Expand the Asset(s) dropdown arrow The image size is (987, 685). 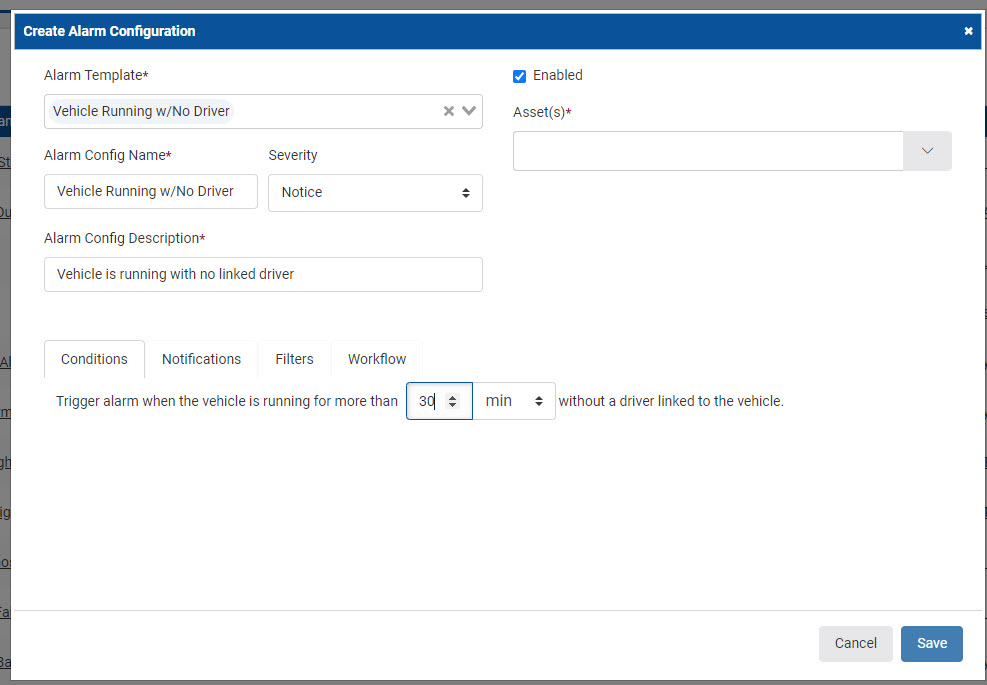point(927,151)
